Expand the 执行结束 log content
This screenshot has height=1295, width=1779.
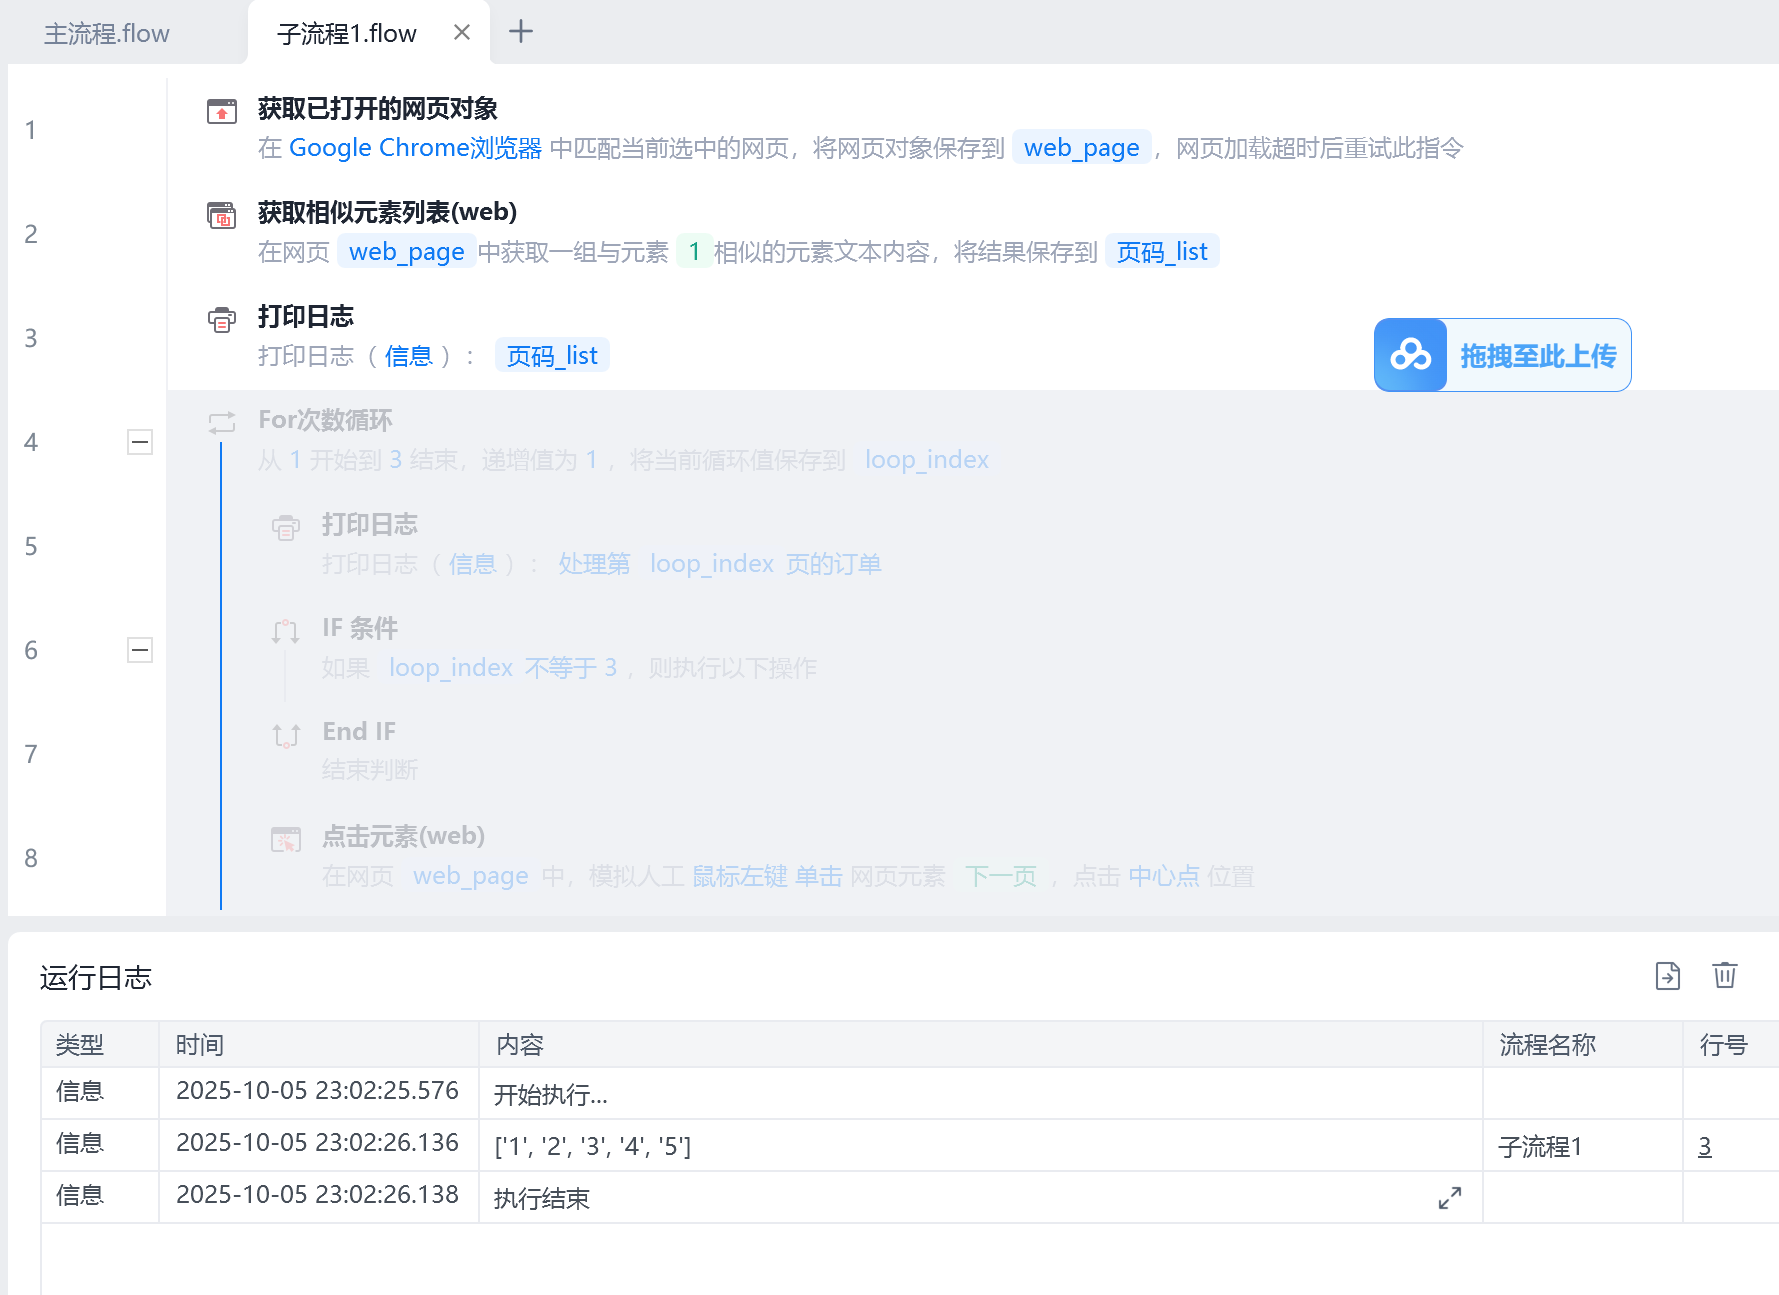1450,1197
